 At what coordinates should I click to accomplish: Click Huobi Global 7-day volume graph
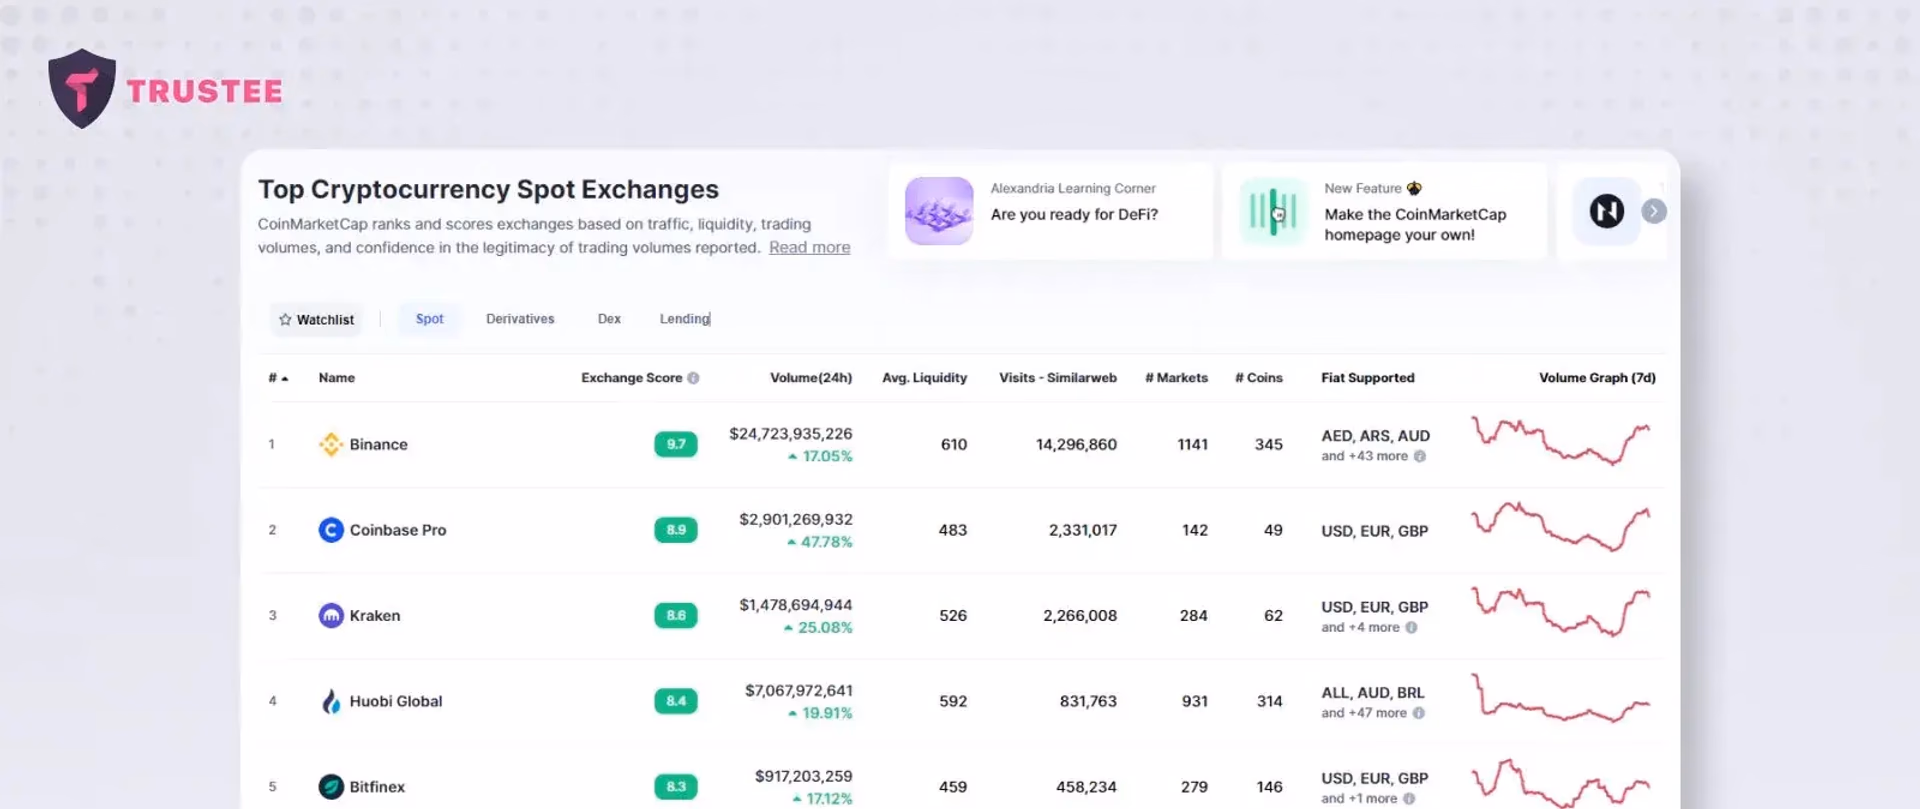click(1561, 698)
